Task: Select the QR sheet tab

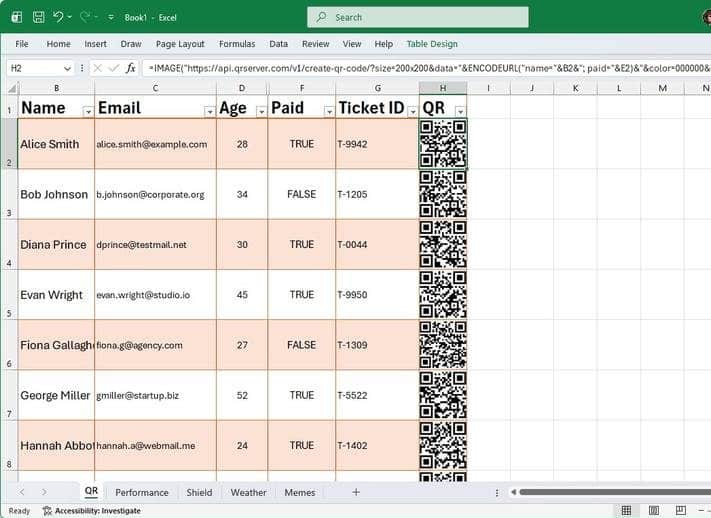Action: point(91,491)
